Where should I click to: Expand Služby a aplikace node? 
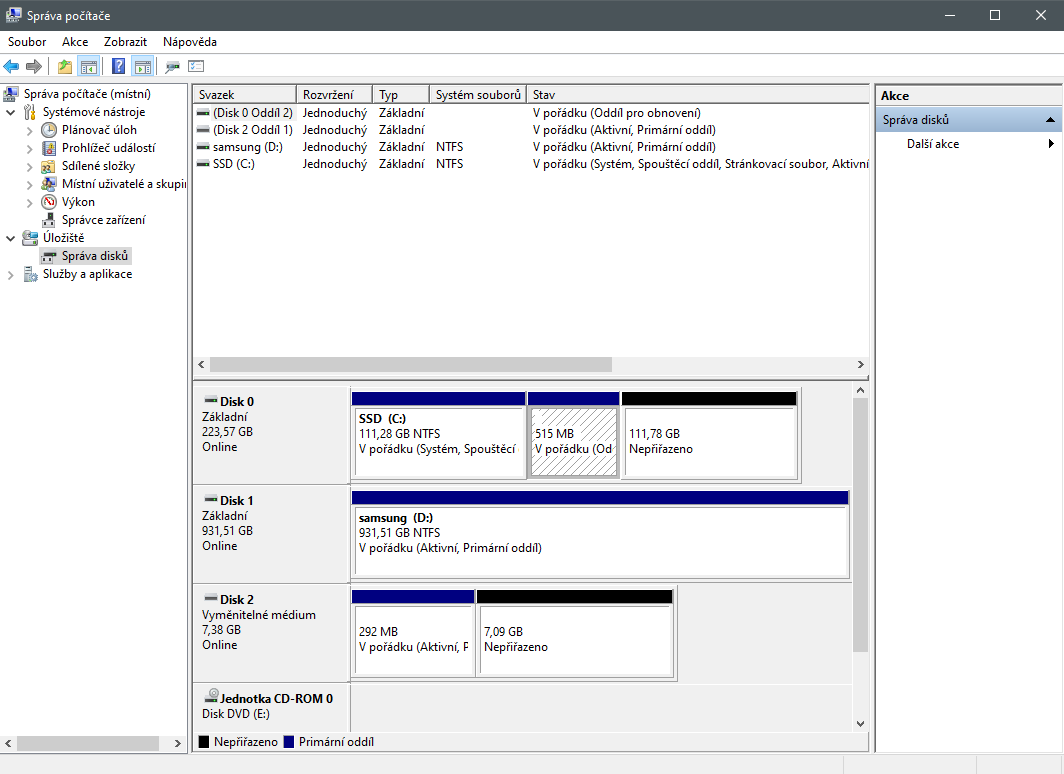pos(11,274)
